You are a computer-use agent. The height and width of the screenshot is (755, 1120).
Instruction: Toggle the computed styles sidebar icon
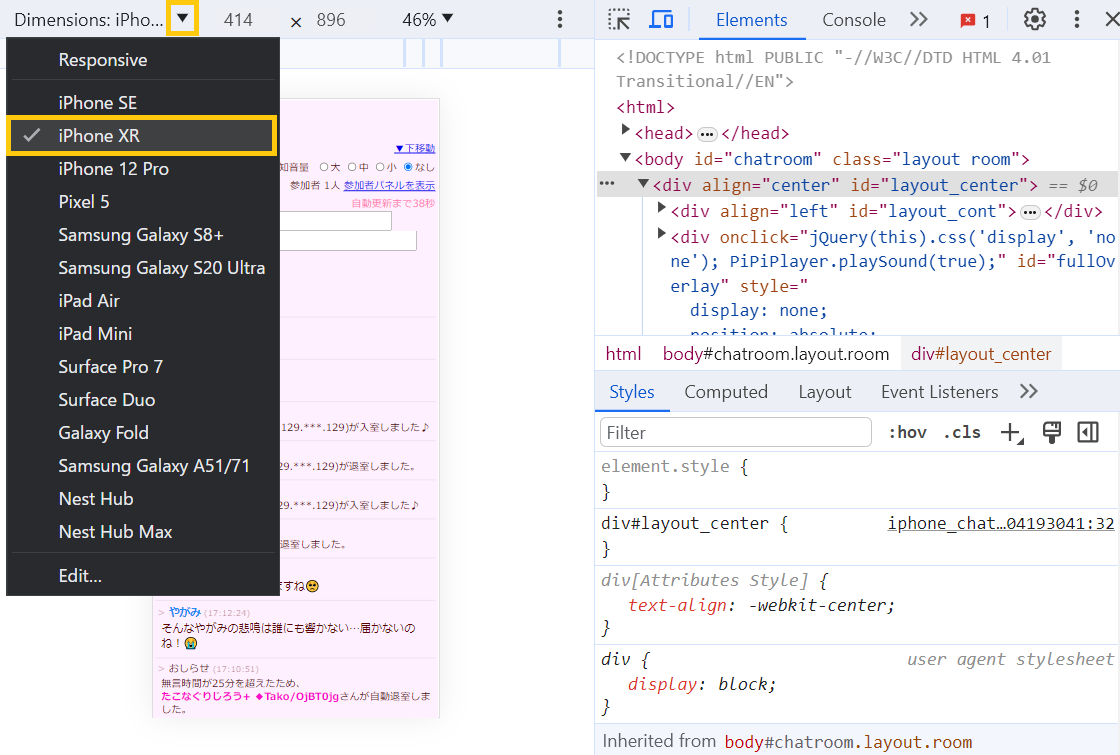[1088, 432]
